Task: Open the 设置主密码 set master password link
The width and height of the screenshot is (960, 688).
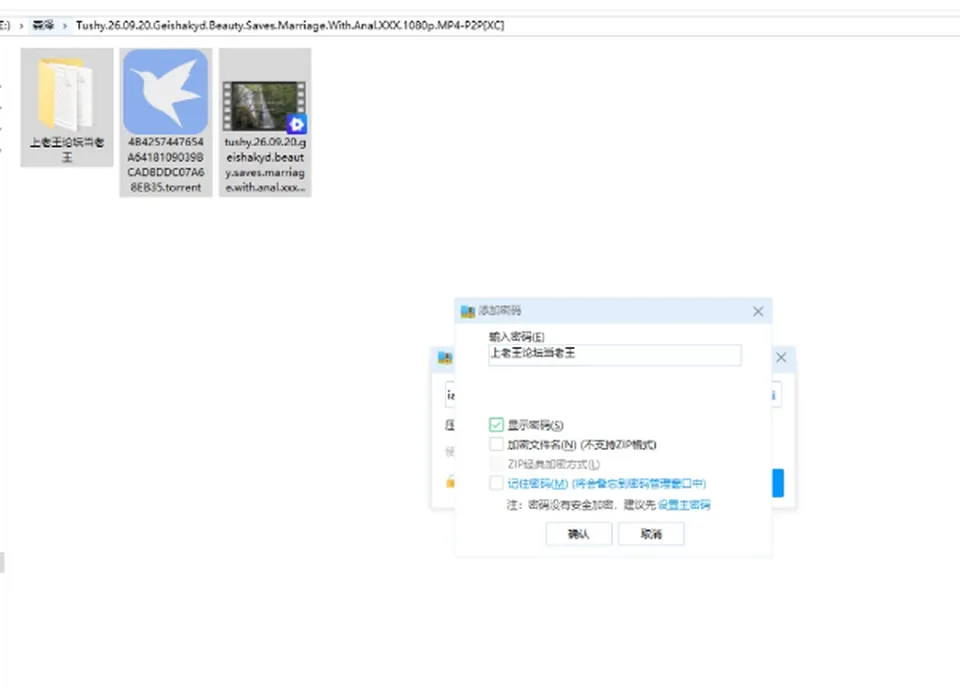Action: [x=684, y=505]
